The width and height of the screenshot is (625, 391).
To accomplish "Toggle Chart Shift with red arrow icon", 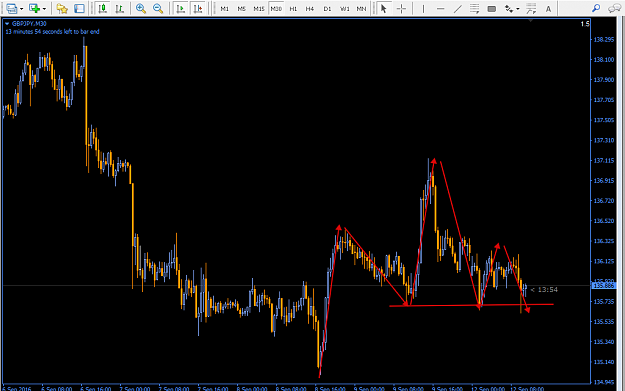I will tap(198, 8).
